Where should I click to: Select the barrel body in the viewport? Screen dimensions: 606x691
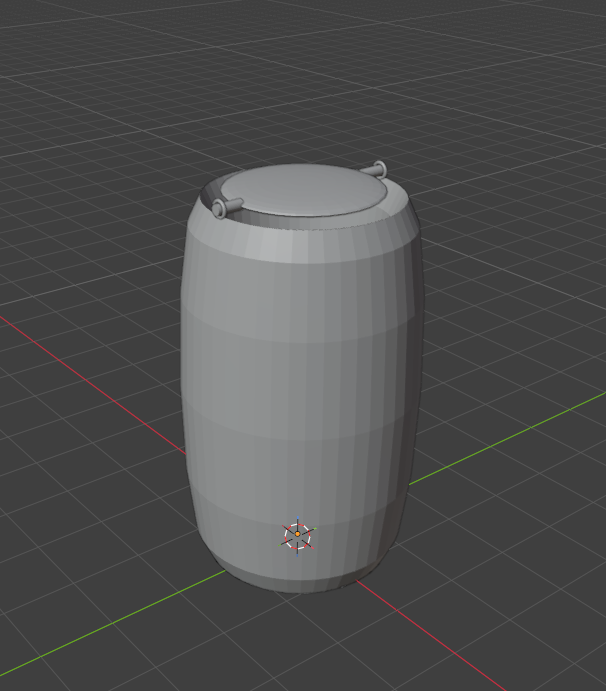[x=302, y=379]
